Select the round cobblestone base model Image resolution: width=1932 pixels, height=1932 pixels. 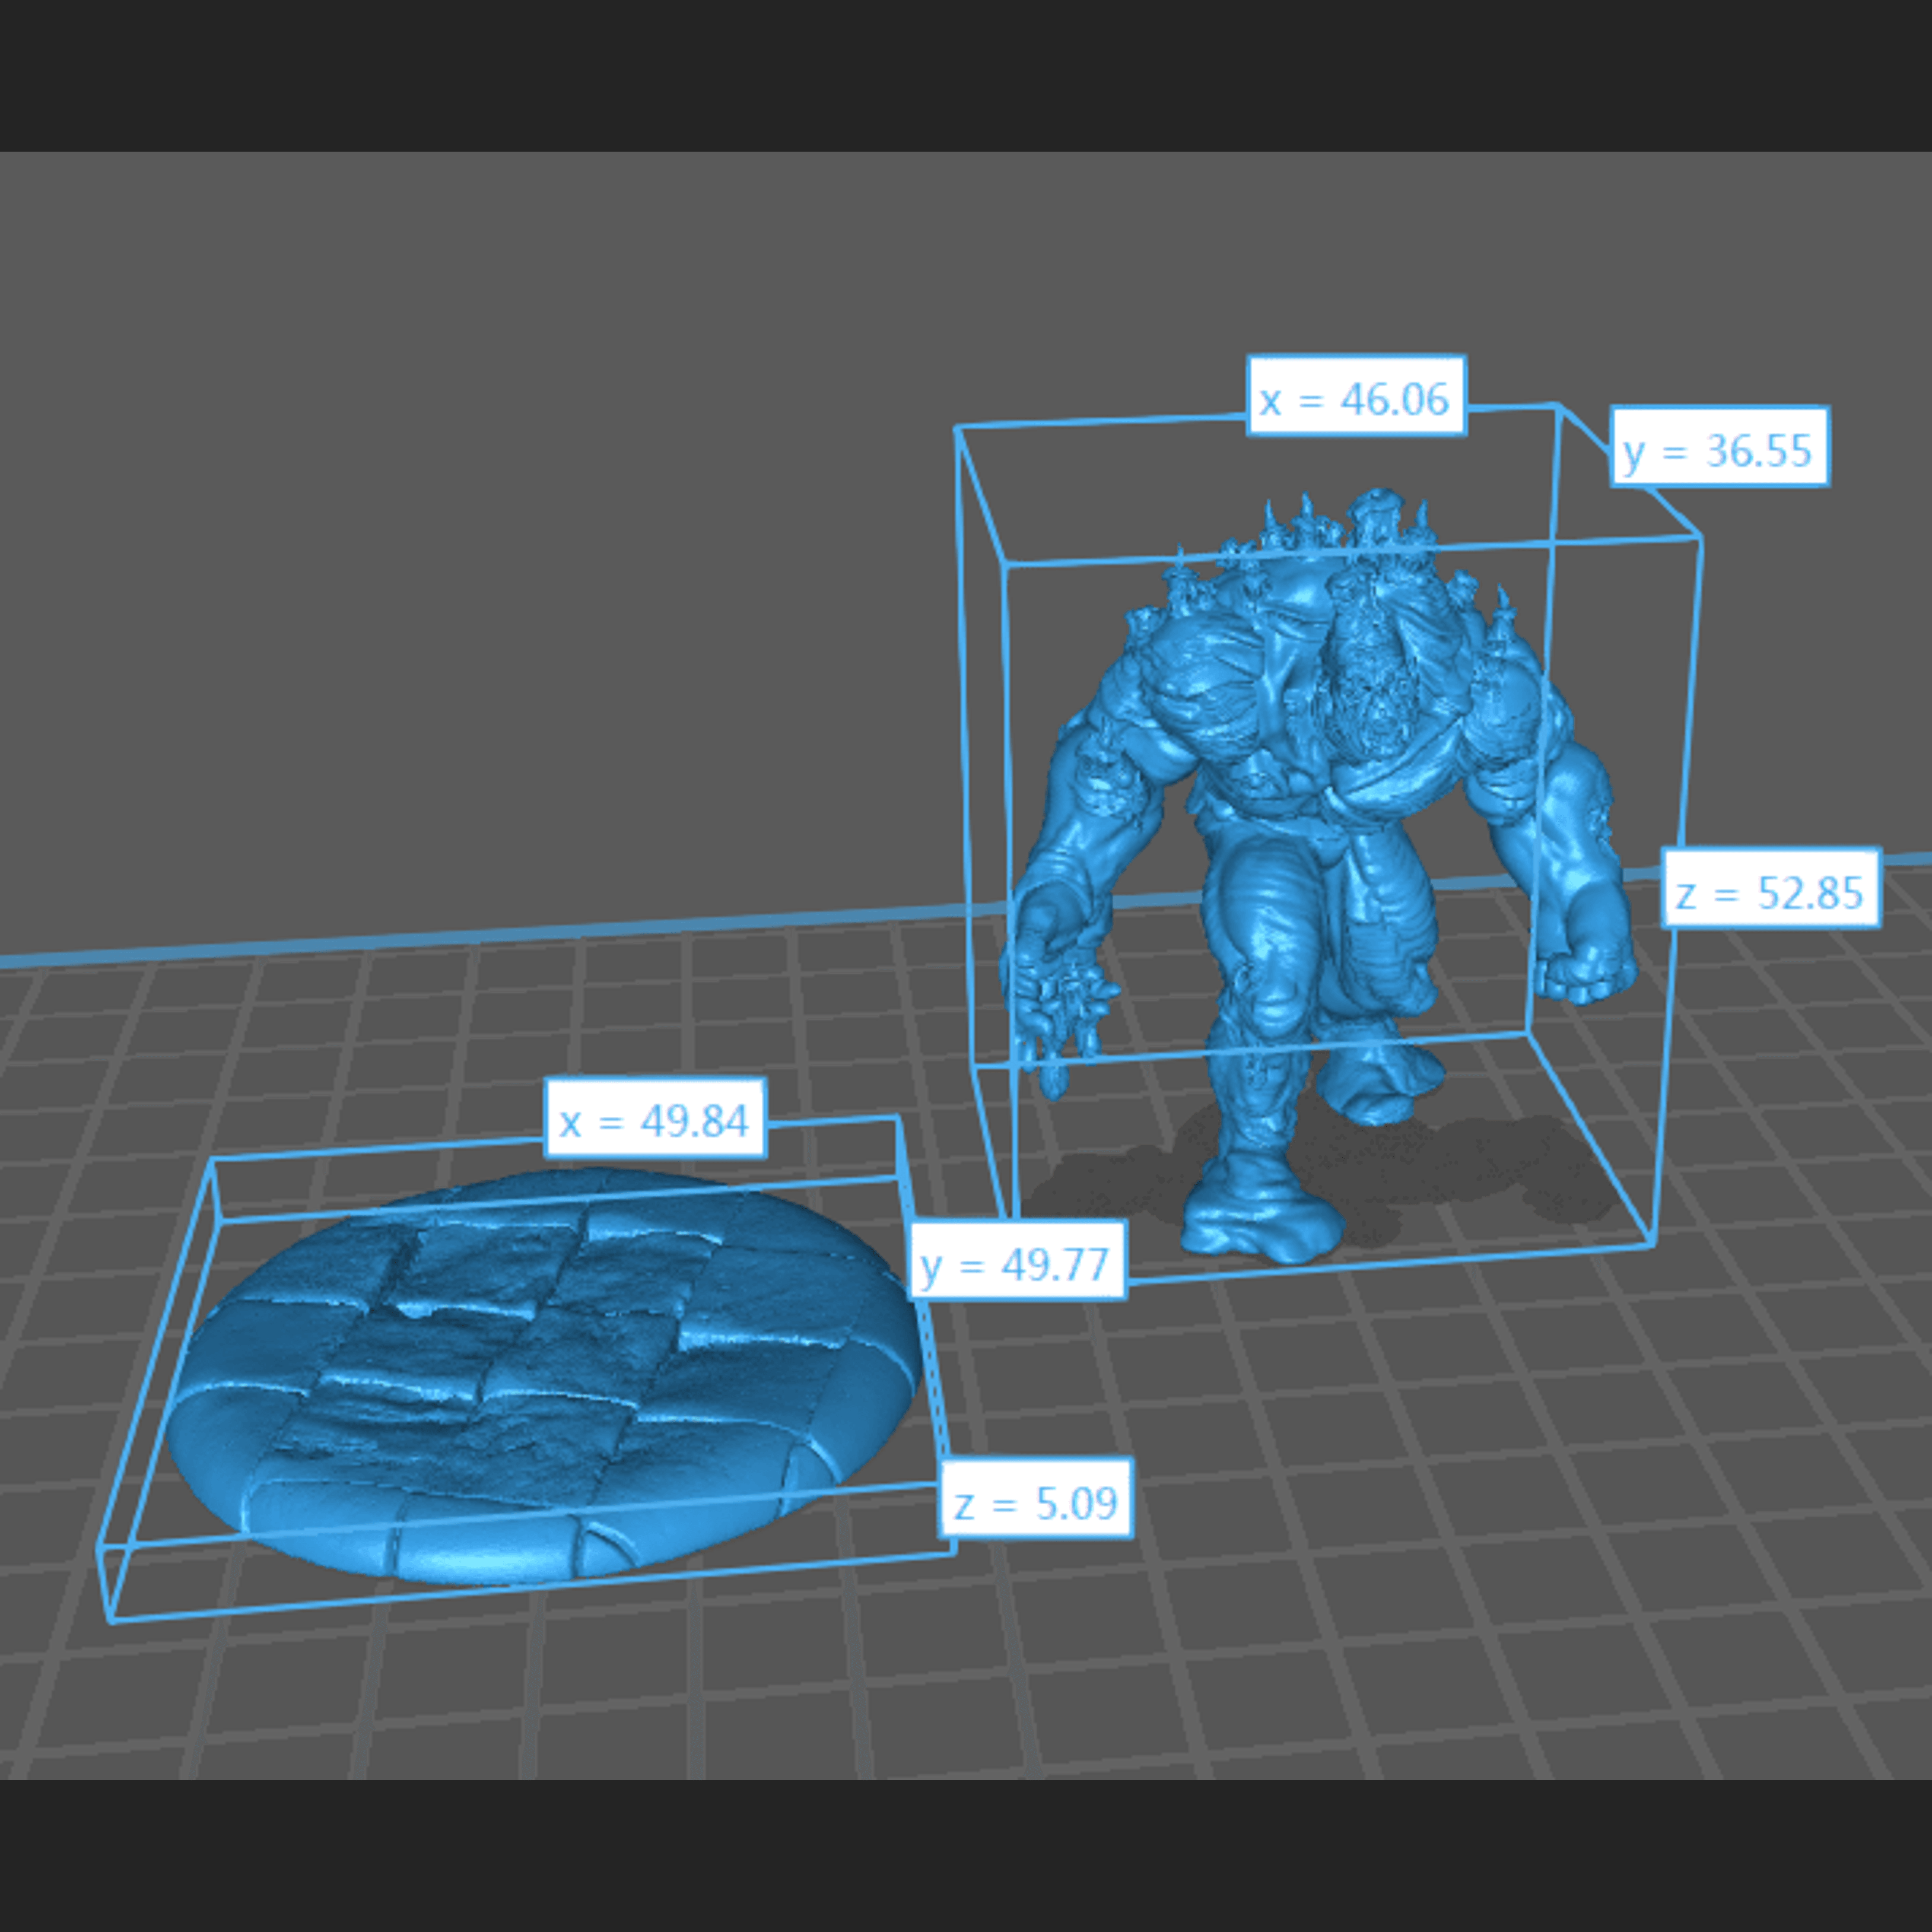pyautogui.click(x=543, y=1375)
